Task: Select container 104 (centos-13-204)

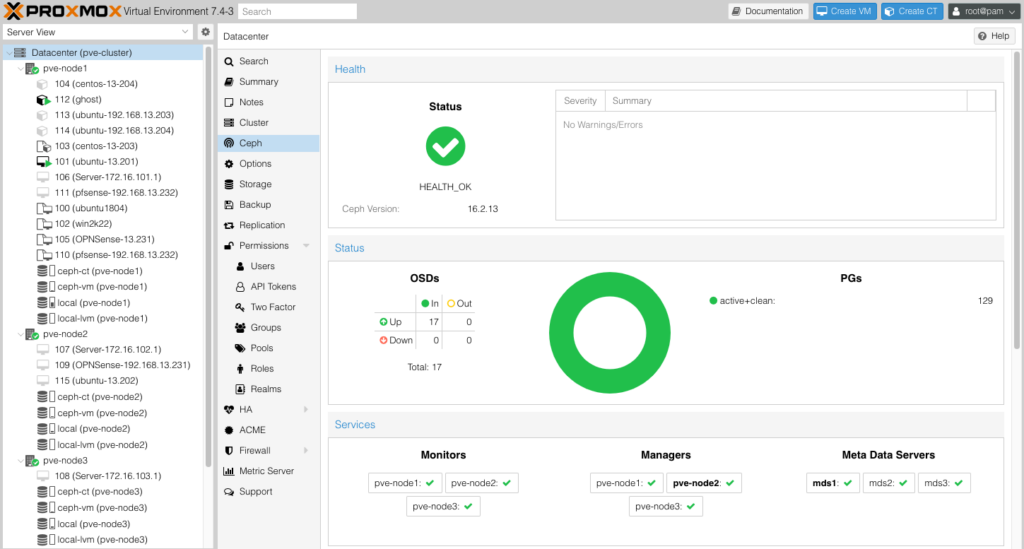Action: (x=96, y=84)
